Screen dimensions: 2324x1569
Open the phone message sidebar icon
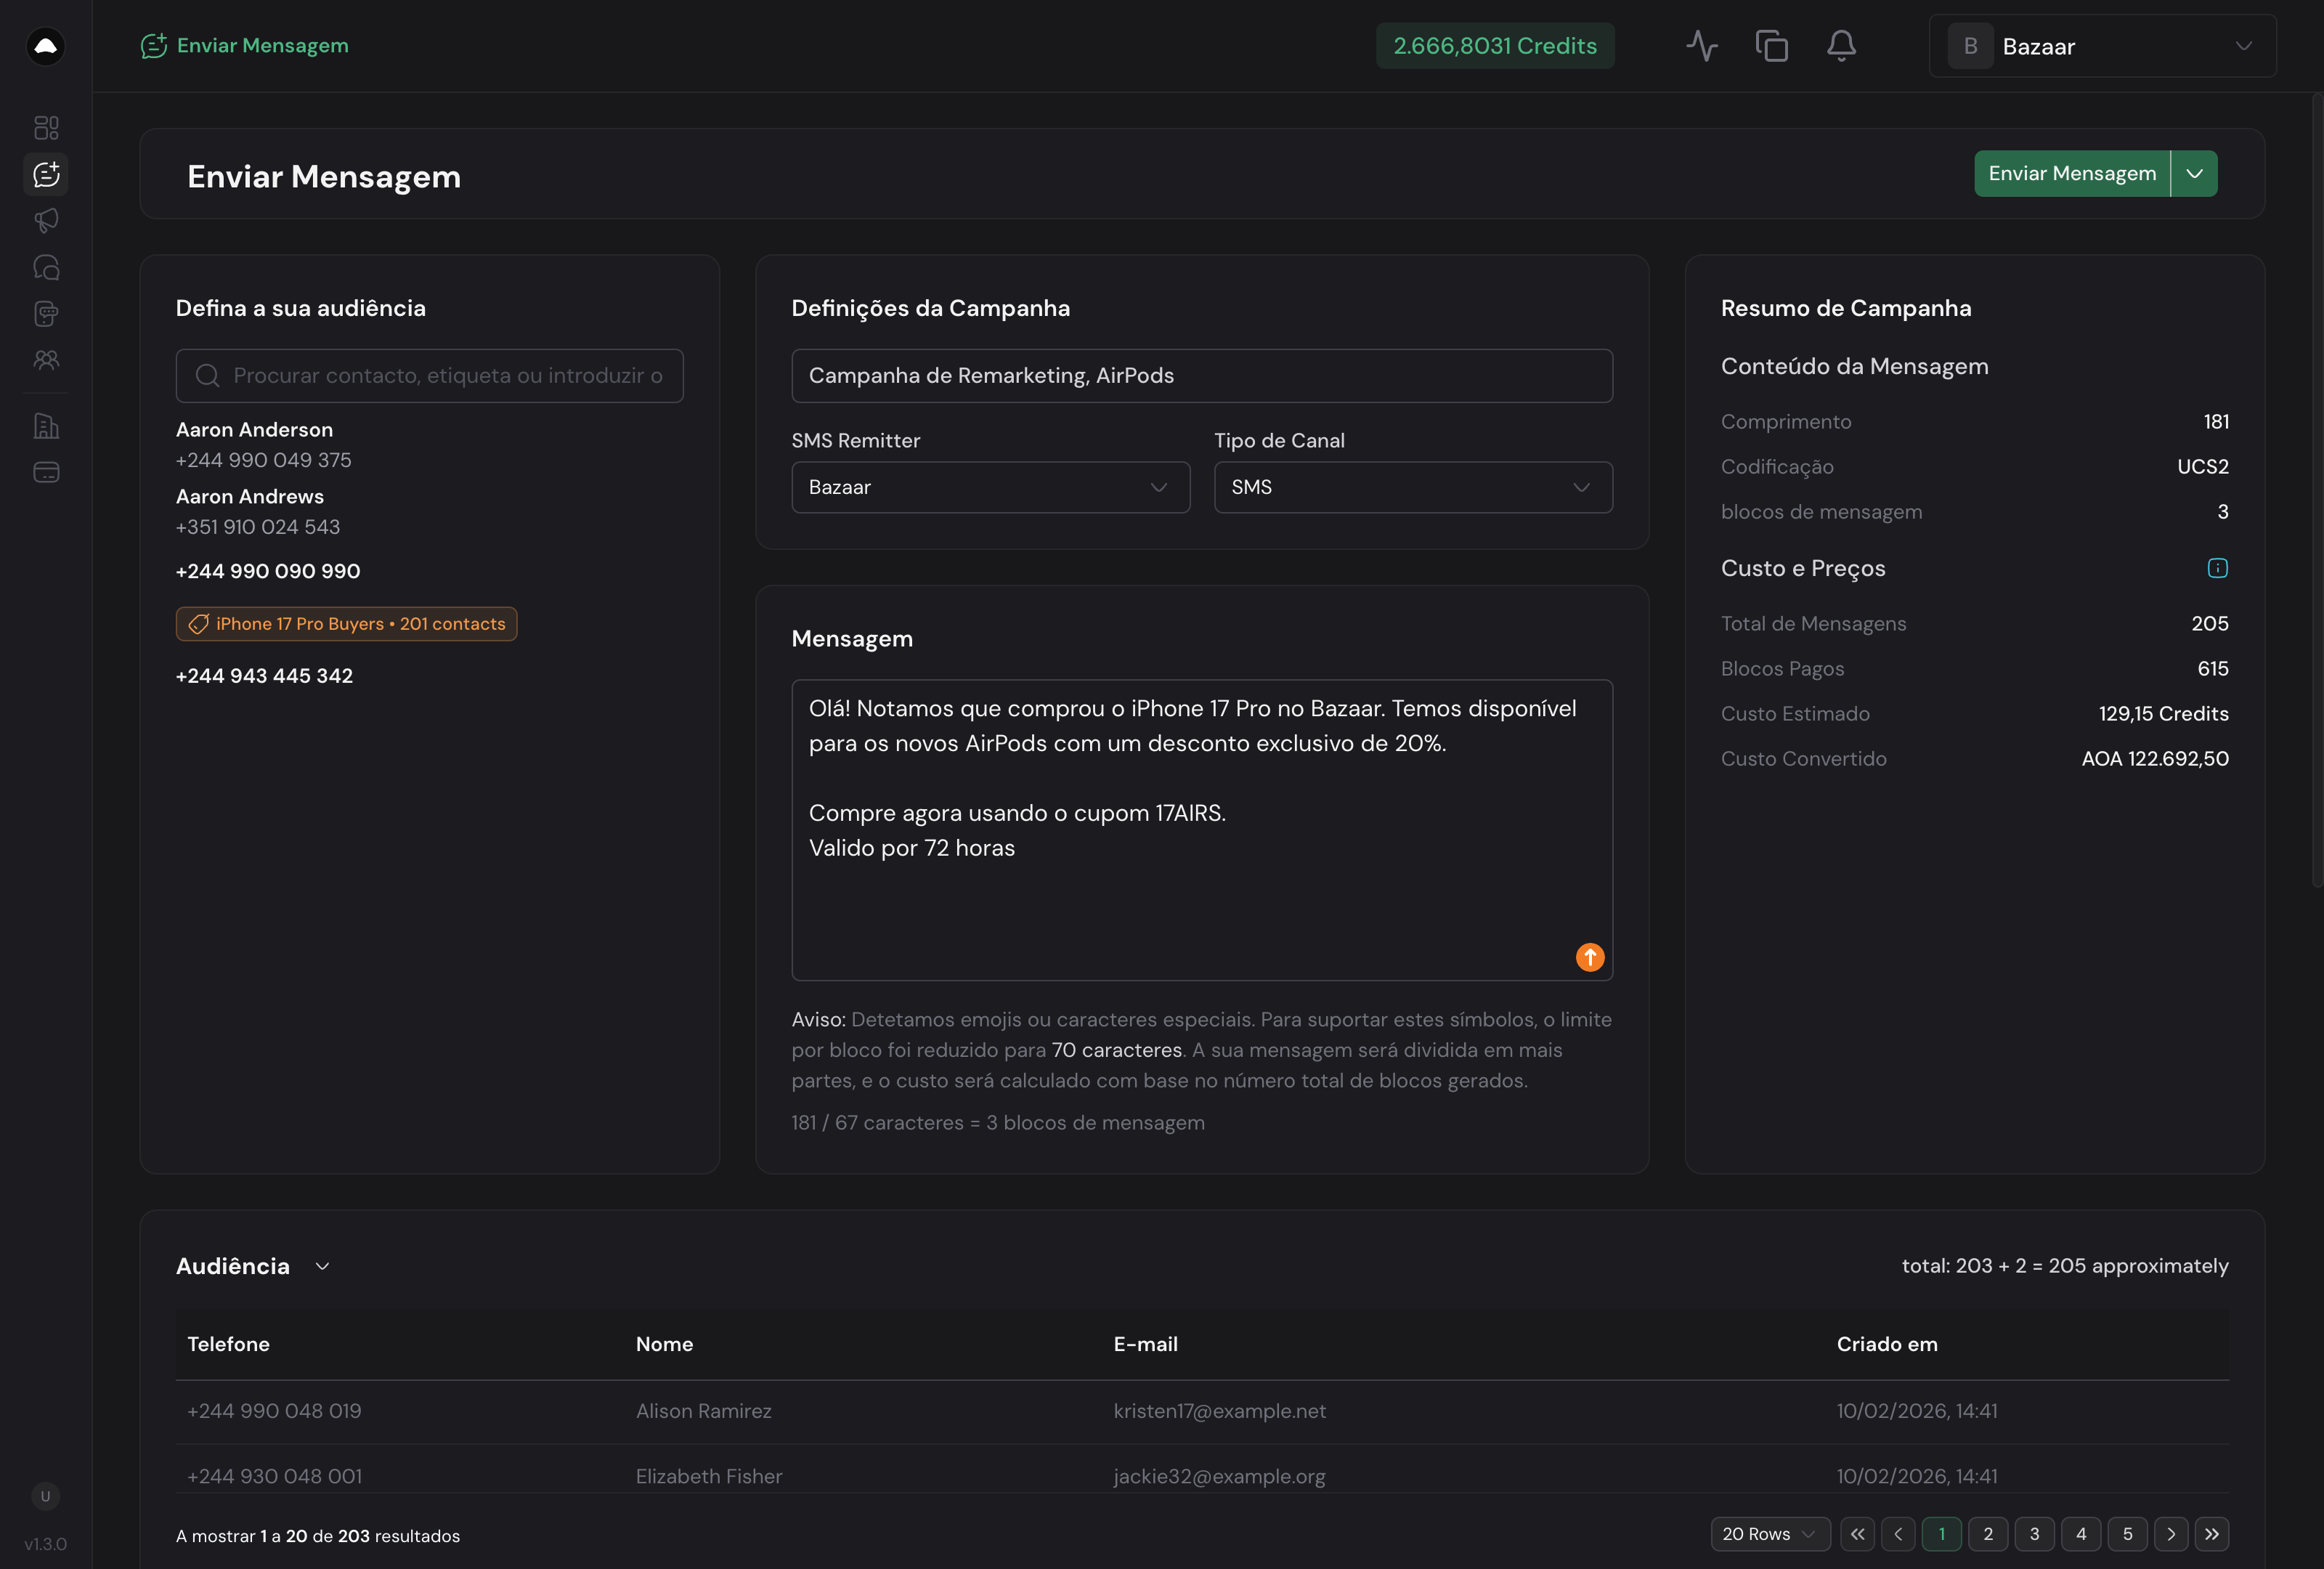46,314
